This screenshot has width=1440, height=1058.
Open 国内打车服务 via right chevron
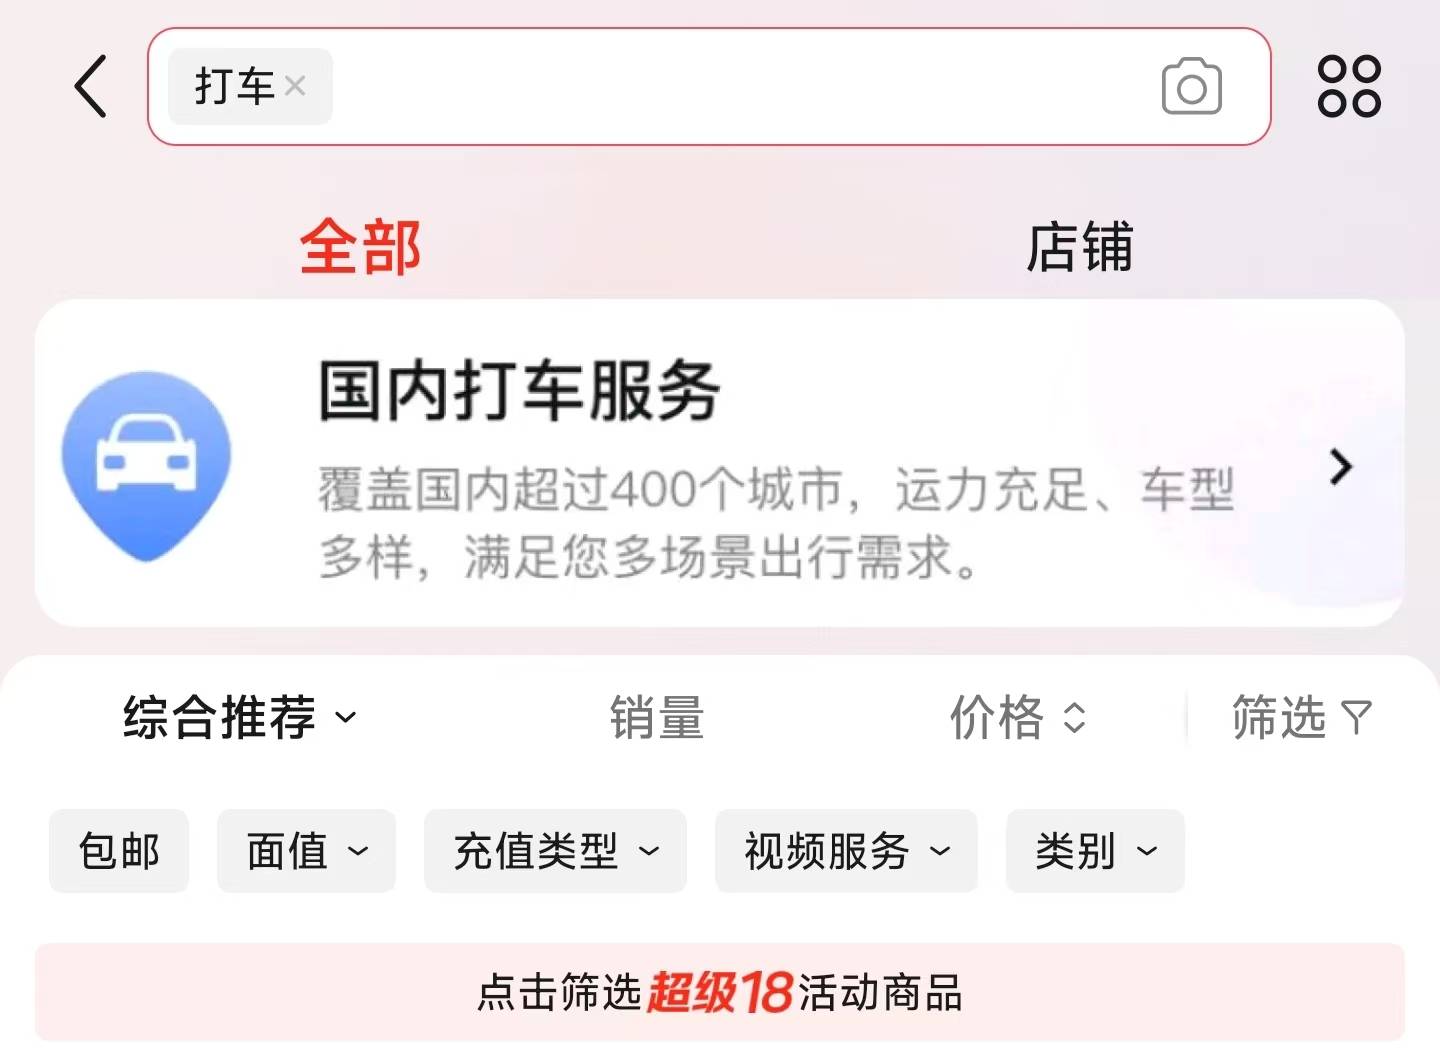1341,467
